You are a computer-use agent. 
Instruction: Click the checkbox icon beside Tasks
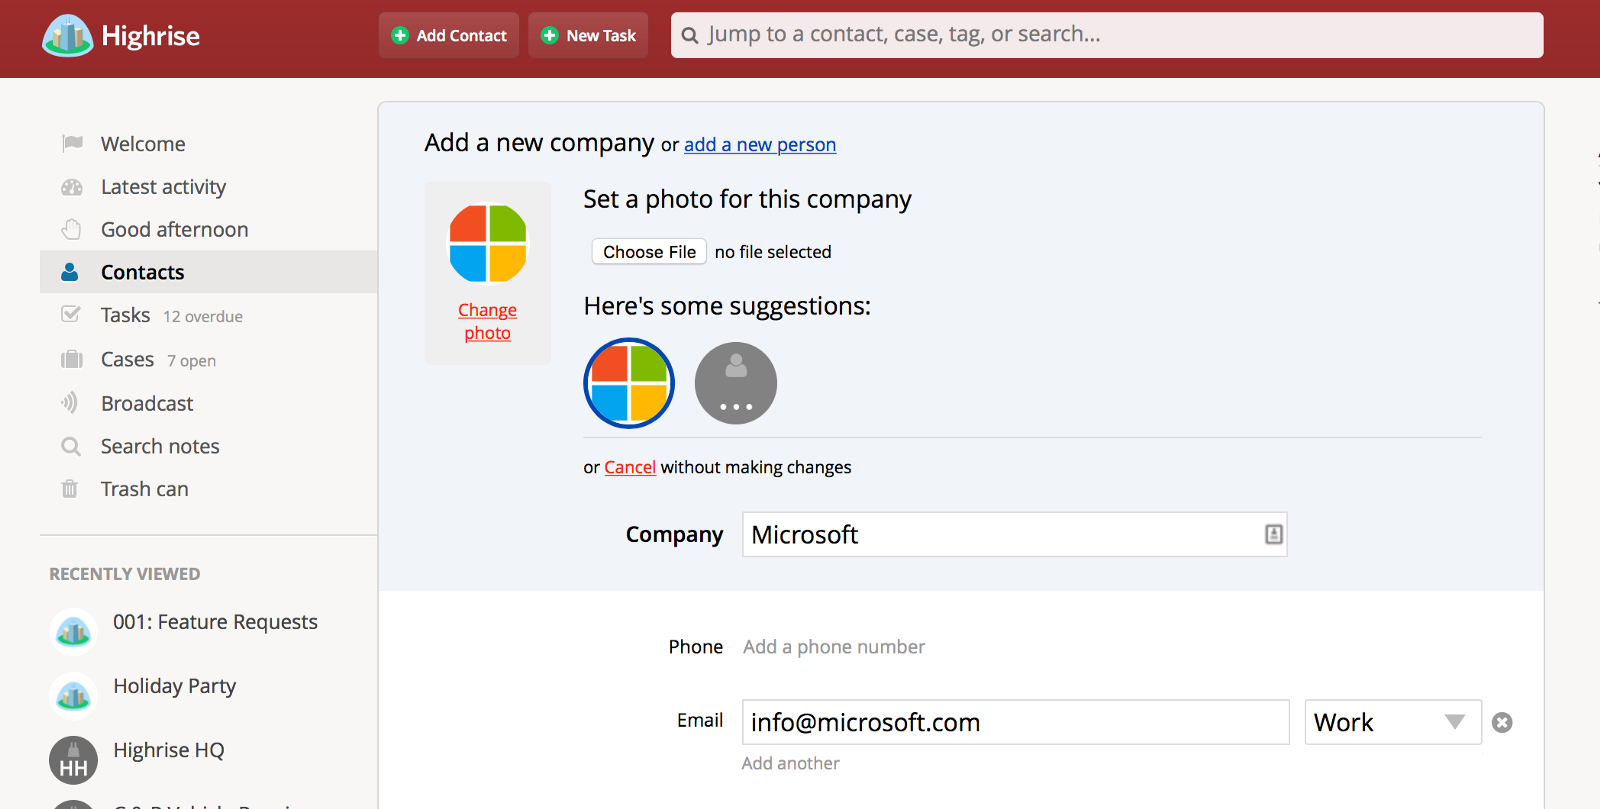[x=71, y=314]
